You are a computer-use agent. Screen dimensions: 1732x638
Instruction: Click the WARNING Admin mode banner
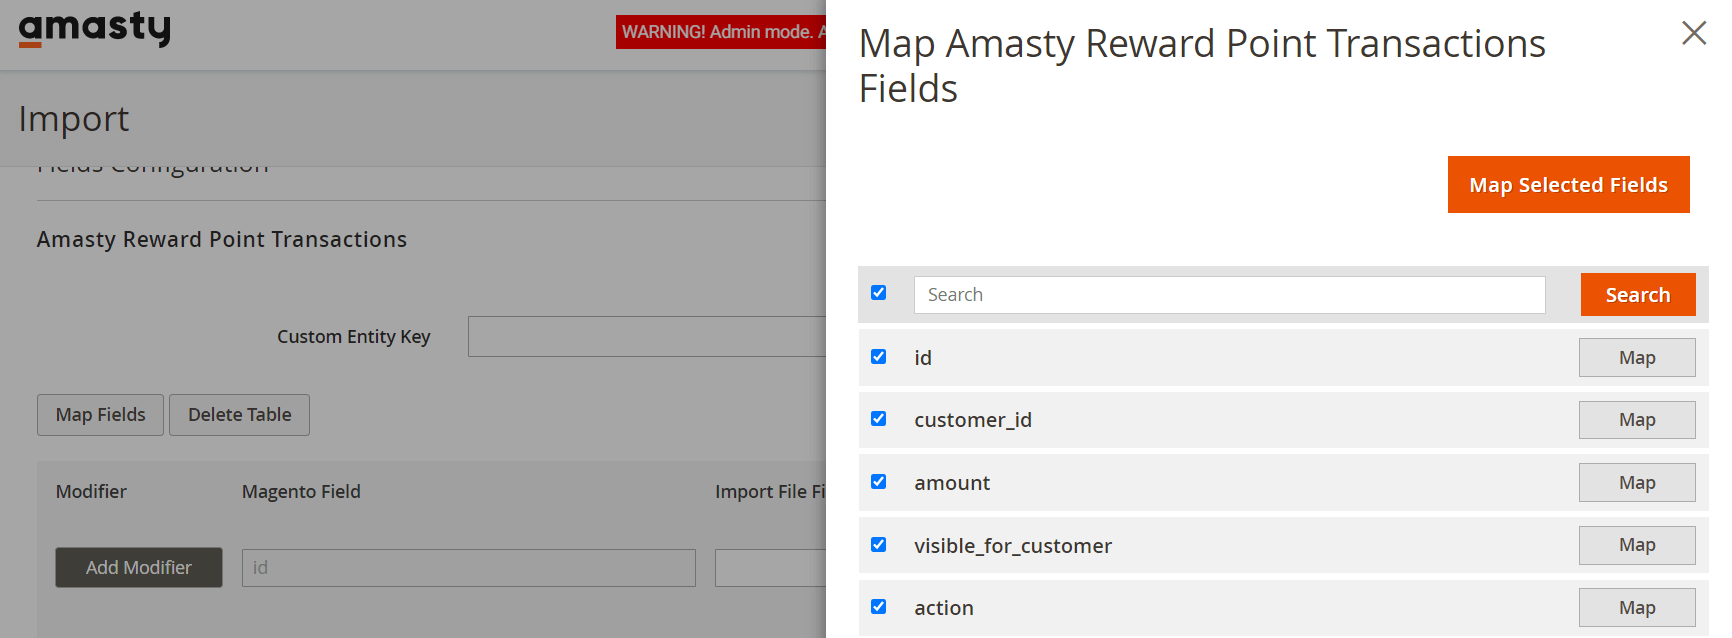tap(721, 32)
